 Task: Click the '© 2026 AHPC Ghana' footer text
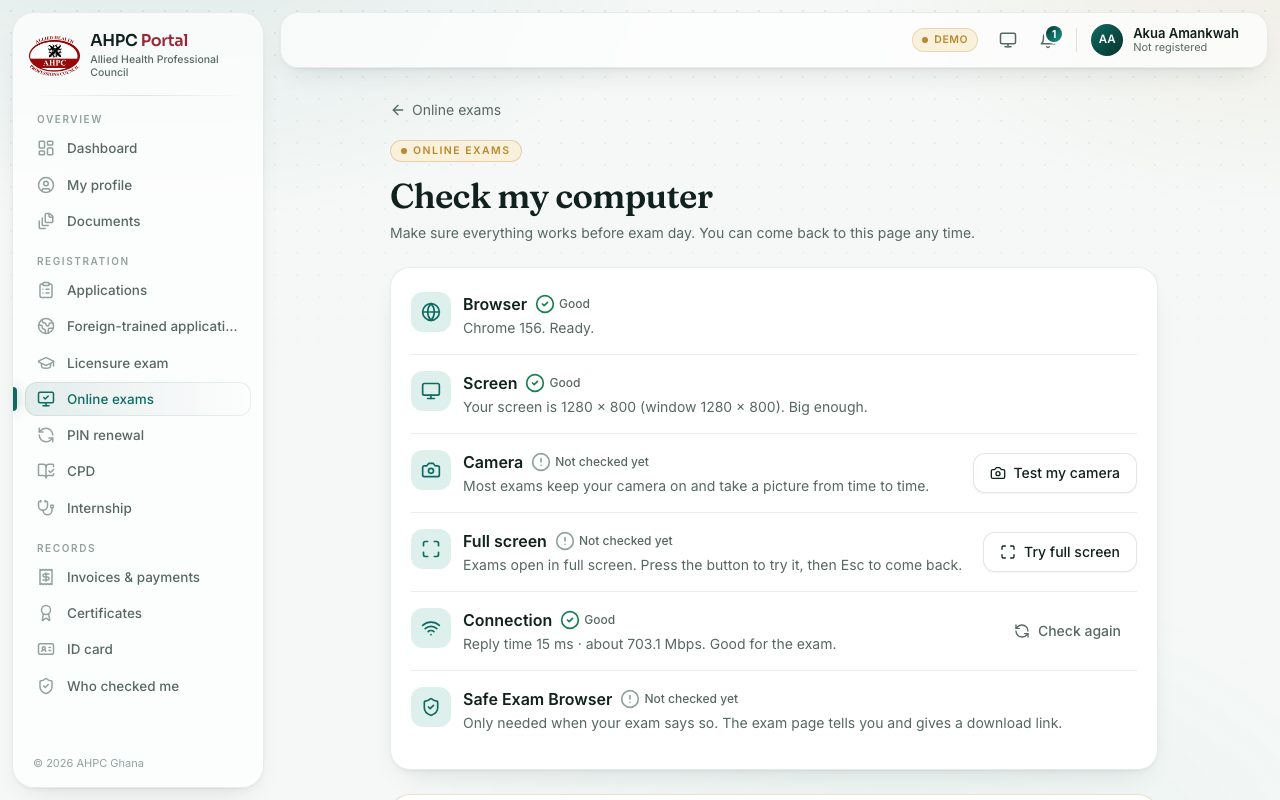(x=89, y=763)
